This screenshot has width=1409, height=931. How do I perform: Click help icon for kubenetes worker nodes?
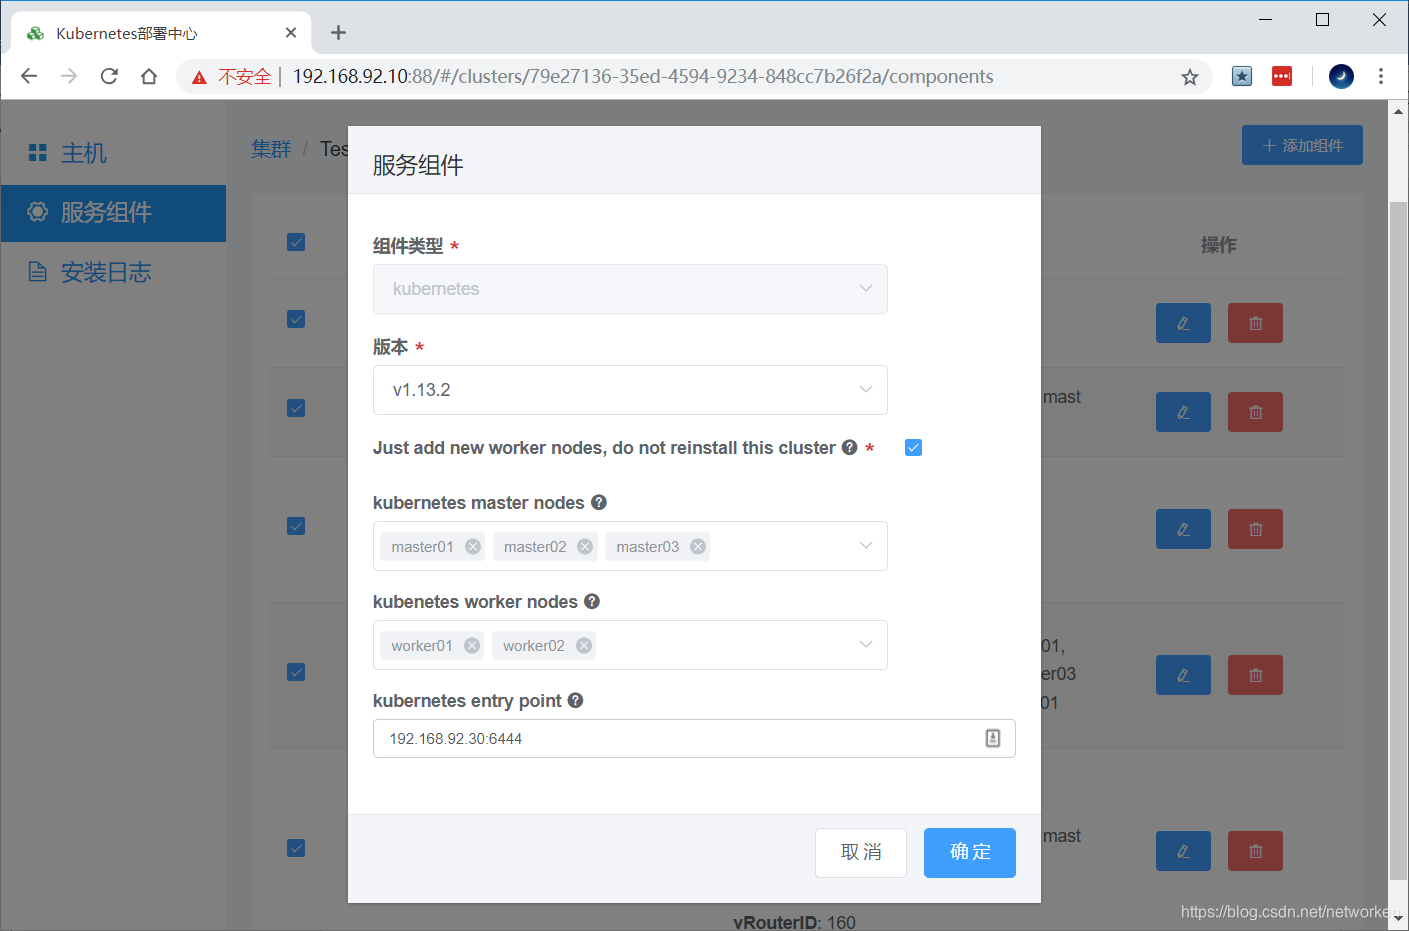coord(592,601)
